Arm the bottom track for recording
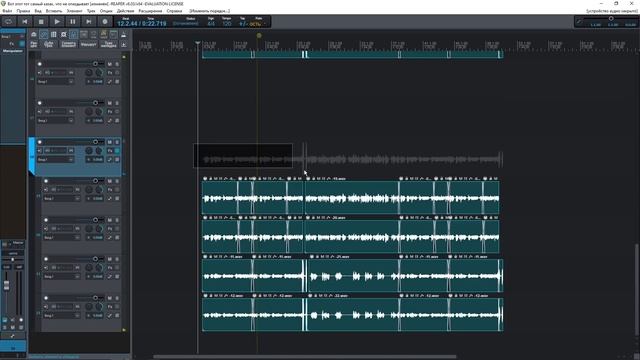 coord(46,298)
